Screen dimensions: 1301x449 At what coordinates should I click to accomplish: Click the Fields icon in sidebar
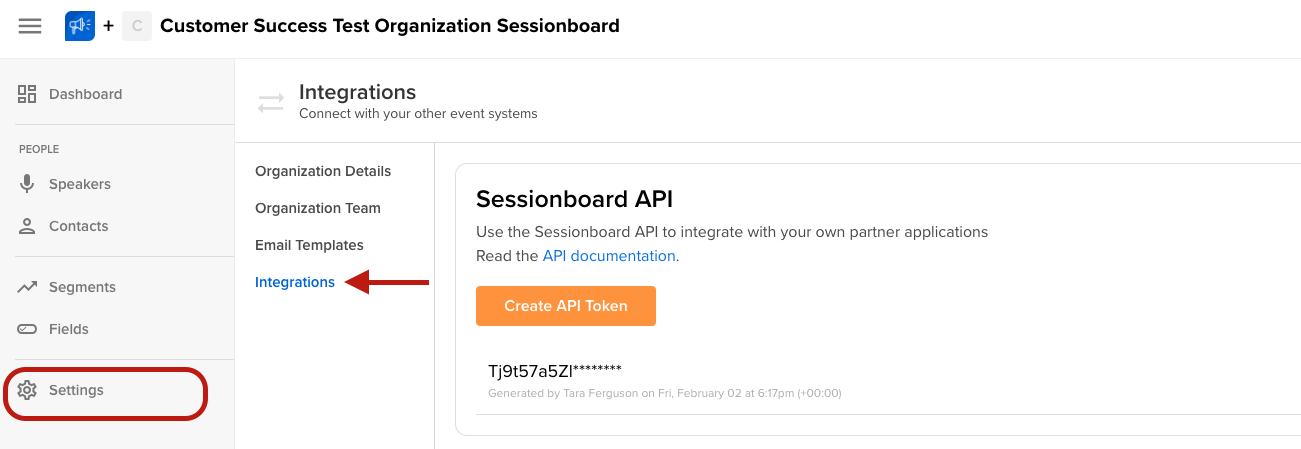(28, 329)
